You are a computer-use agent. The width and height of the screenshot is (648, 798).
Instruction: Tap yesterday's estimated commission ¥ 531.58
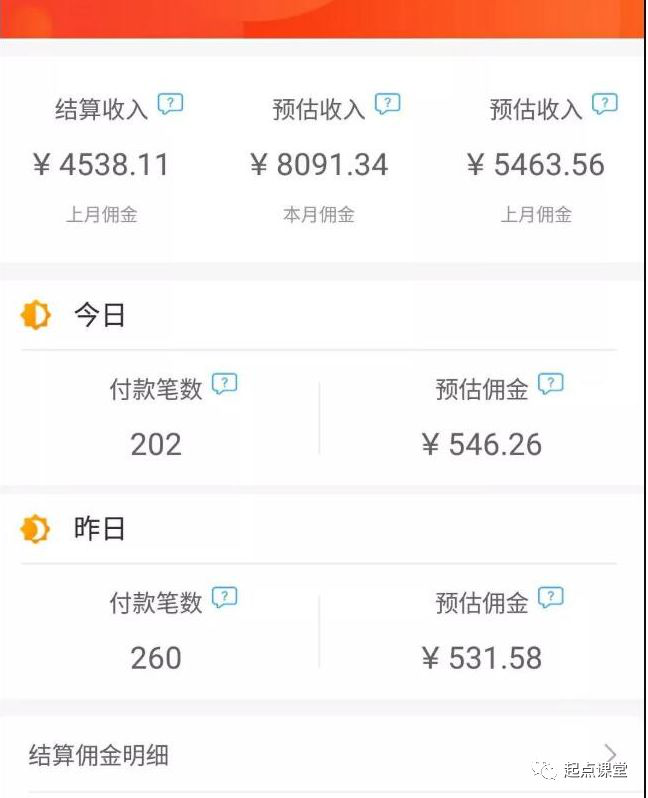tap(482, 658)
